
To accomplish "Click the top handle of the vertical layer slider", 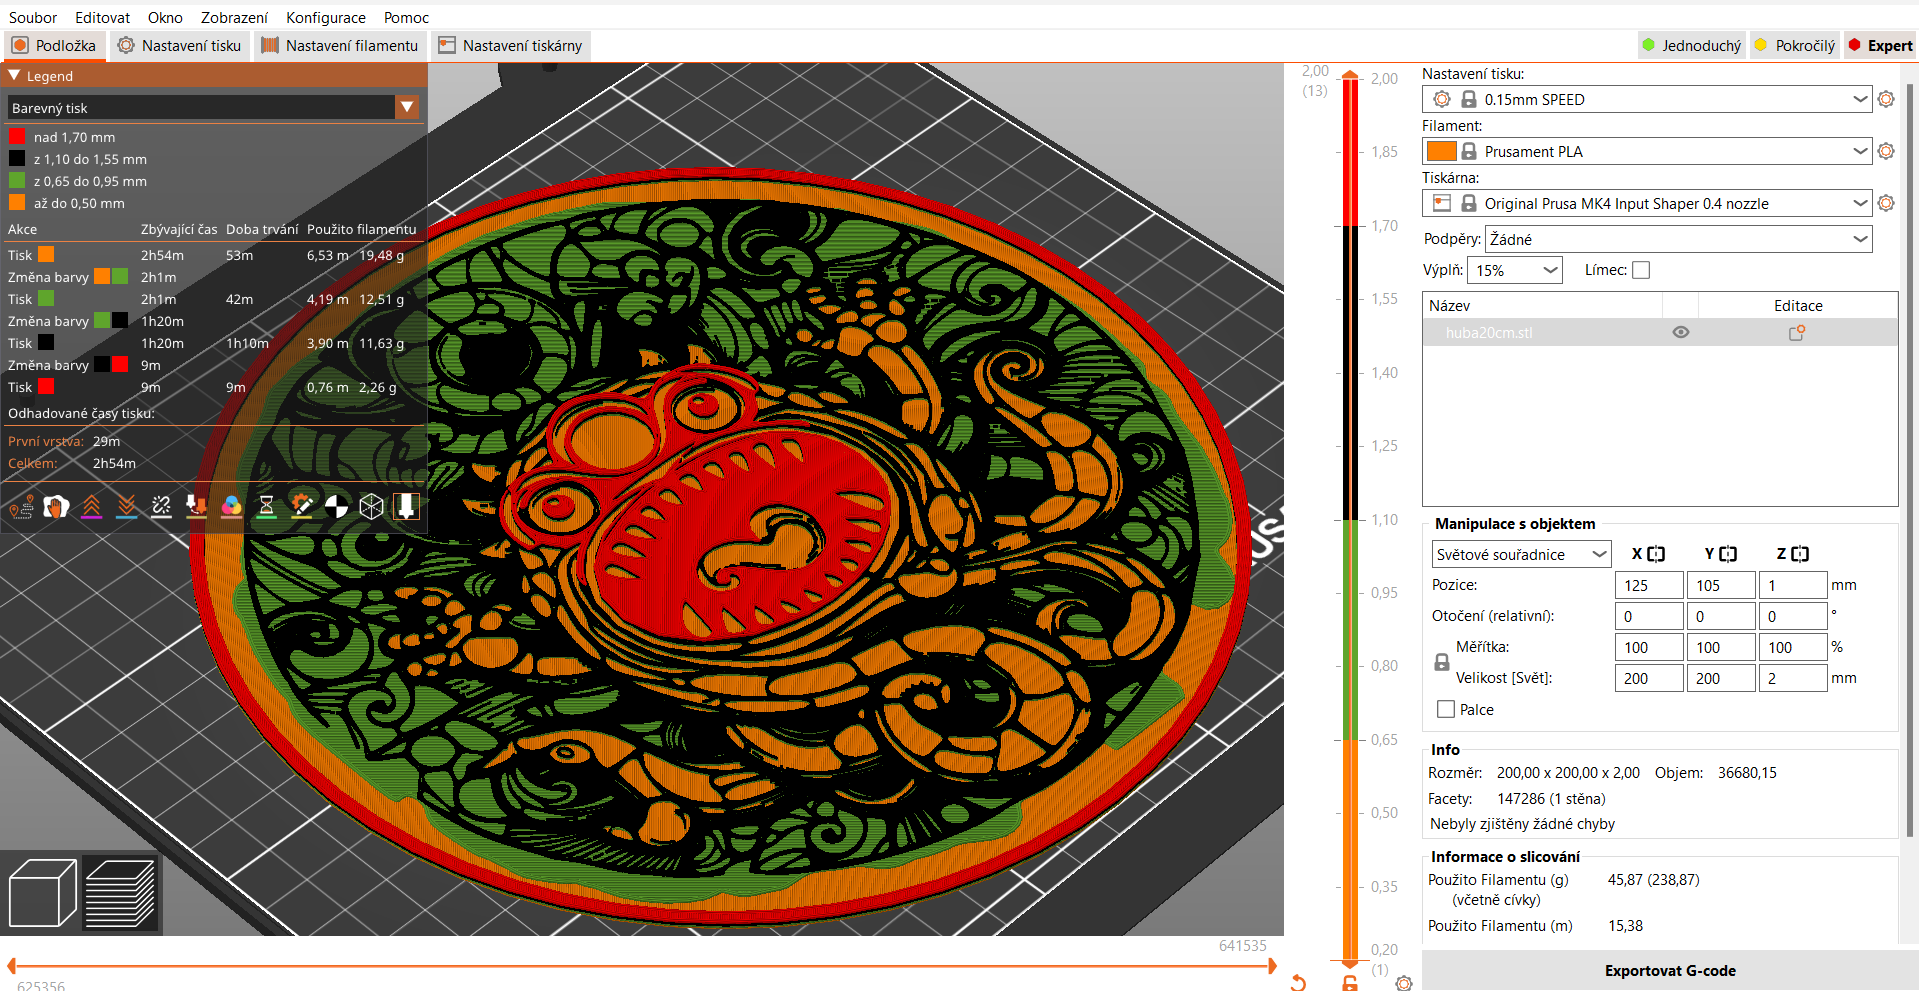I will 1350,75.
